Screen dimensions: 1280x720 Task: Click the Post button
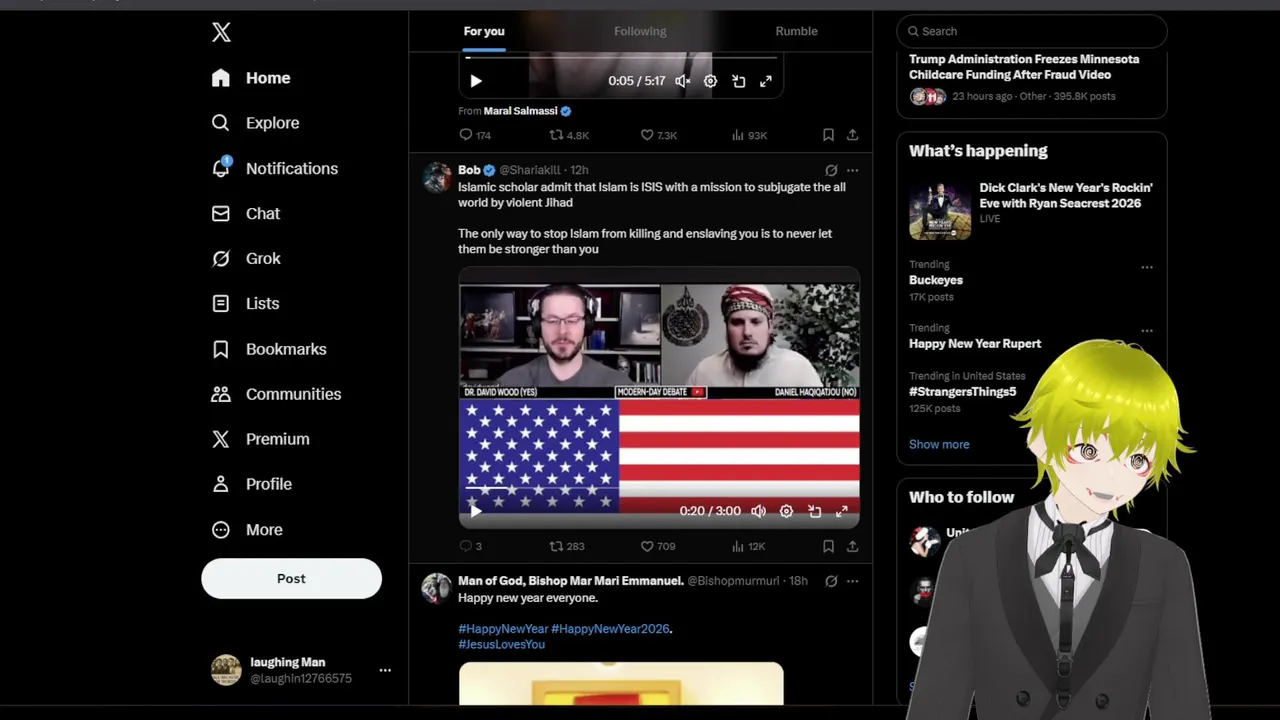coord(291,578)
